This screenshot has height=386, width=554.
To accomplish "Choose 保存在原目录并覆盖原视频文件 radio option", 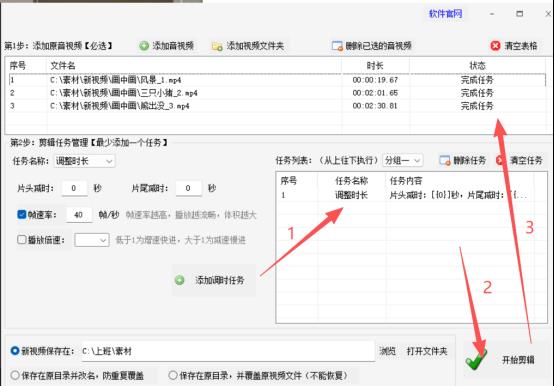I will [x=173, y=375].
